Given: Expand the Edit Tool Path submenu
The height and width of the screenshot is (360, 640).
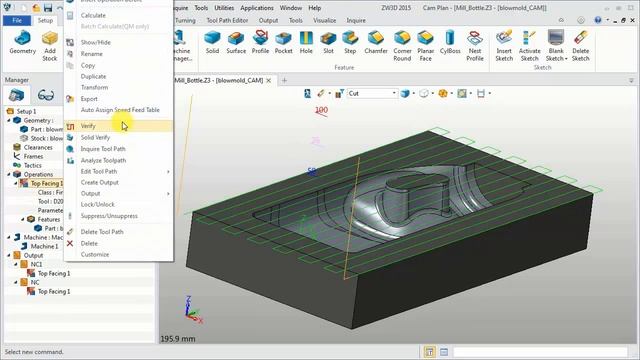Looking at the screenshot, I should click(168, 172).
